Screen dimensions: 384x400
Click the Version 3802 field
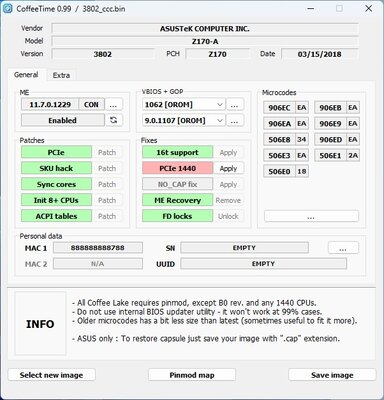click(x=103, y=54)
